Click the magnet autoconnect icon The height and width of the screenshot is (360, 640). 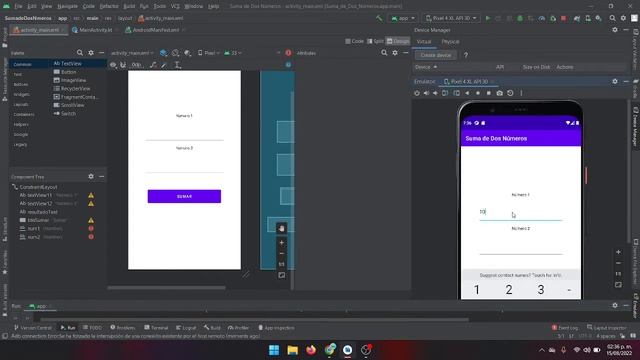click(123, 65)
